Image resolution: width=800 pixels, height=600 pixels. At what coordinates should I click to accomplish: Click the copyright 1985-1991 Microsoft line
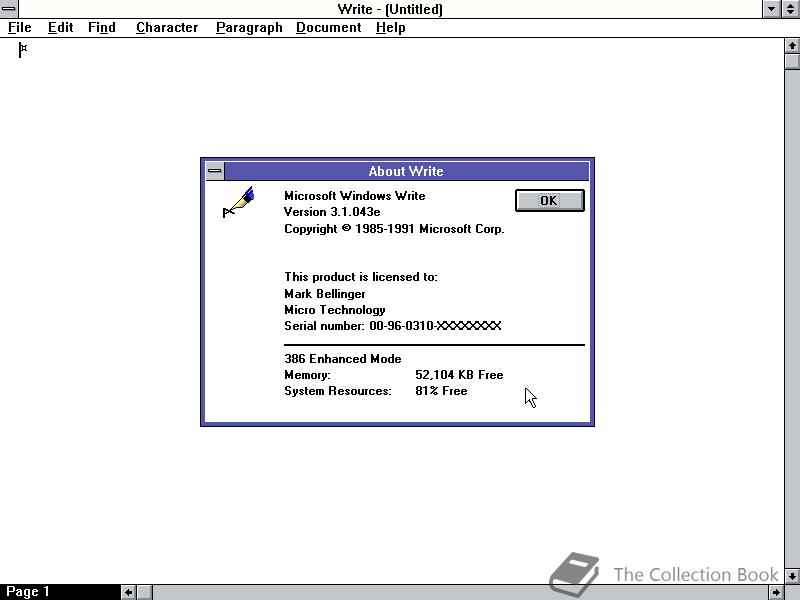click(394, 229)
